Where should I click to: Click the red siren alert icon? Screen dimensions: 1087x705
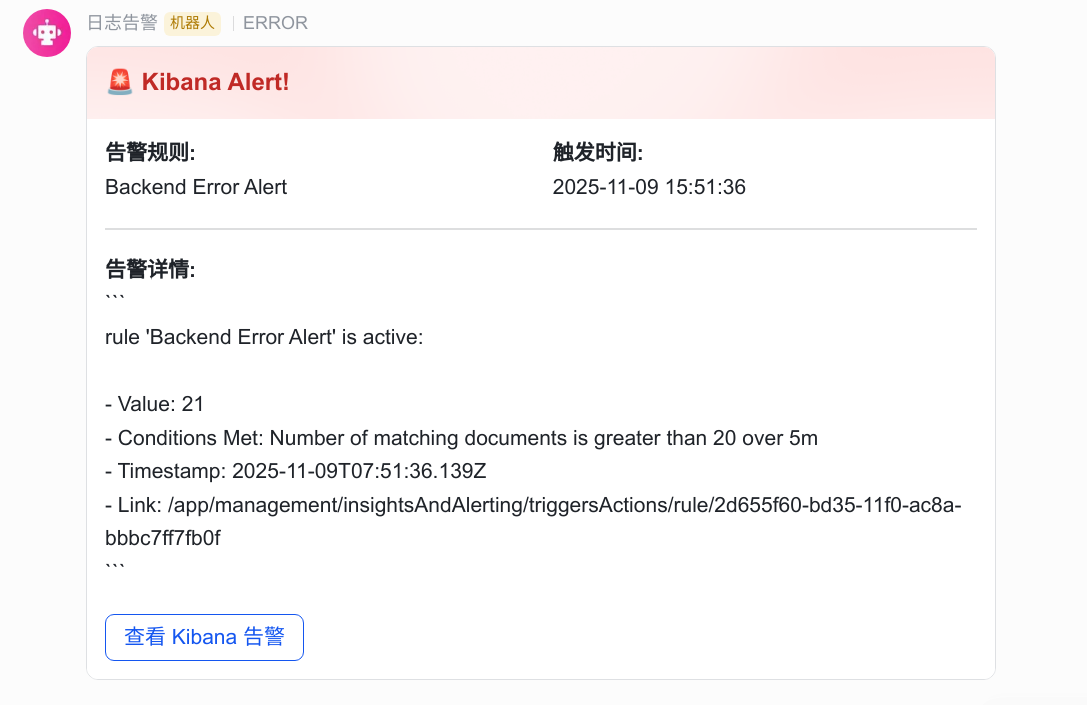(x=119, y=82)
